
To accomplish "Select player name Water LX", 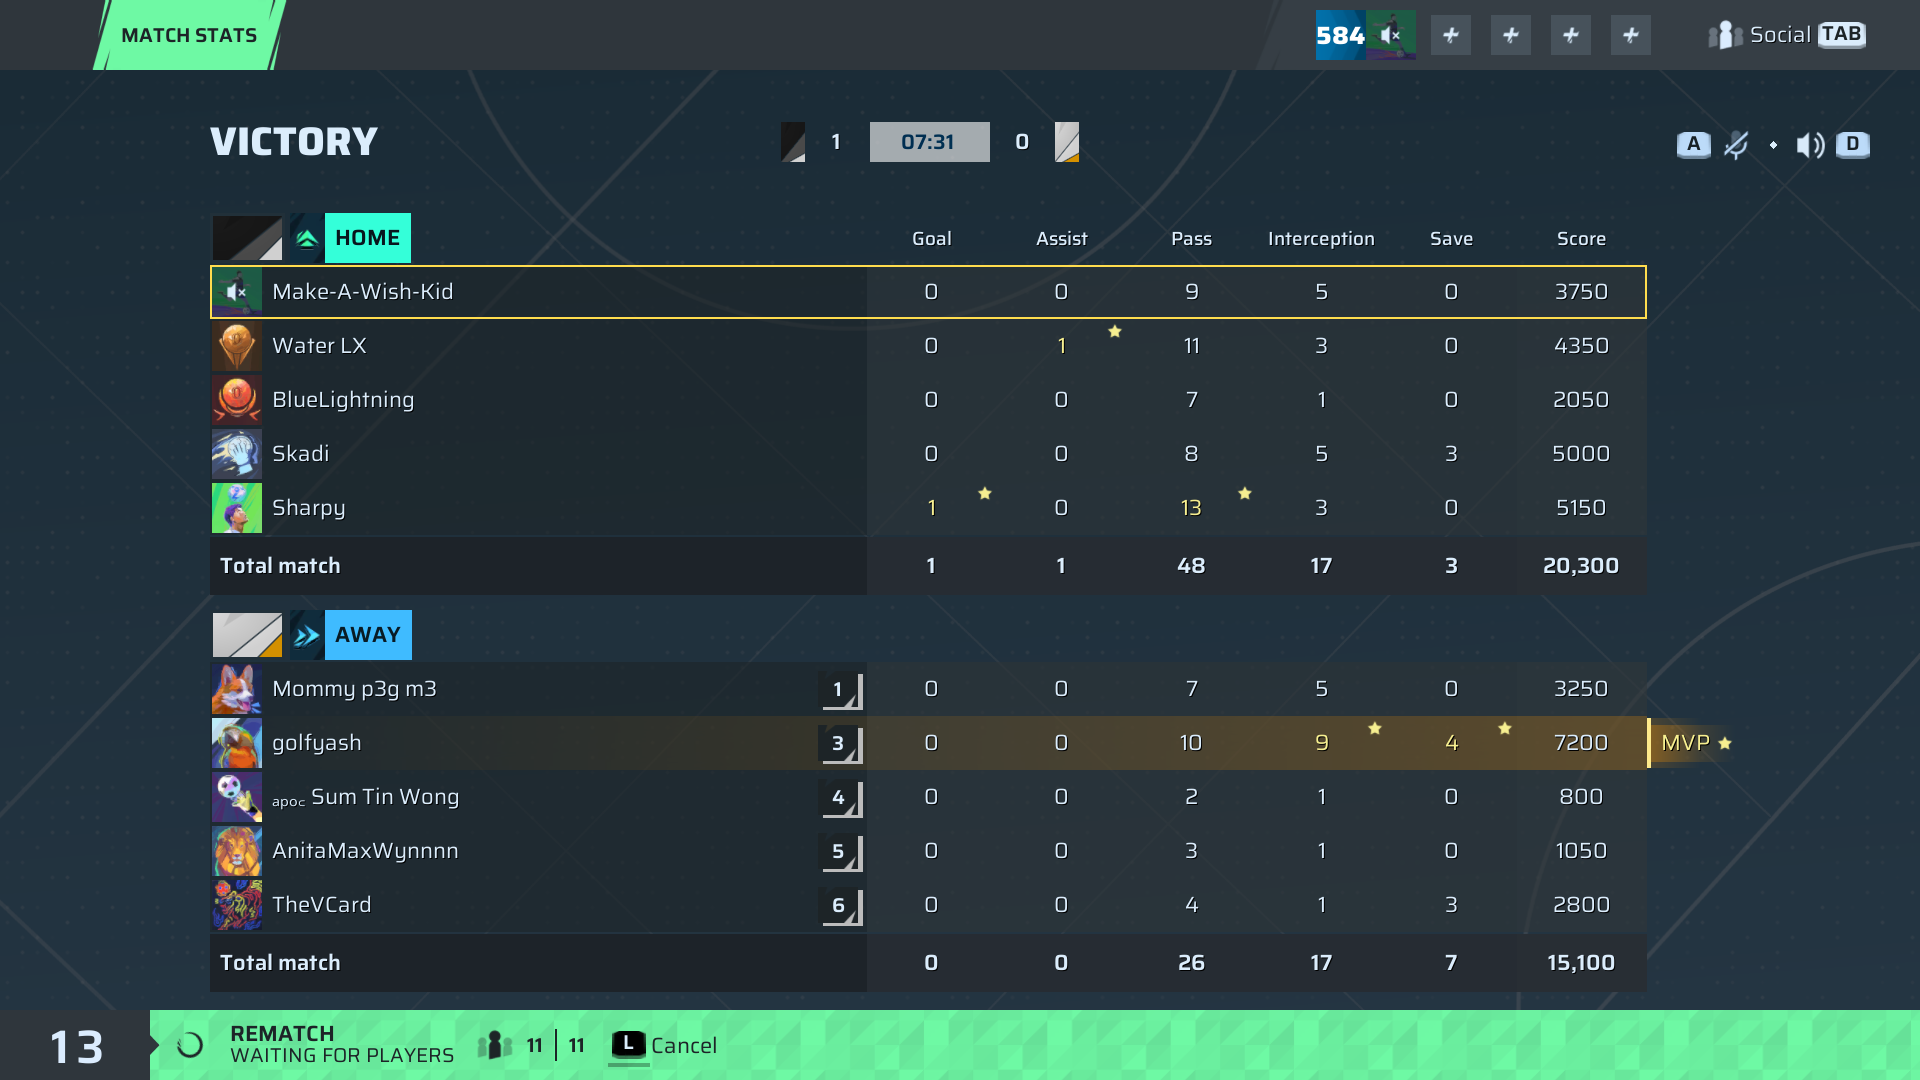I will coord(319,346).
